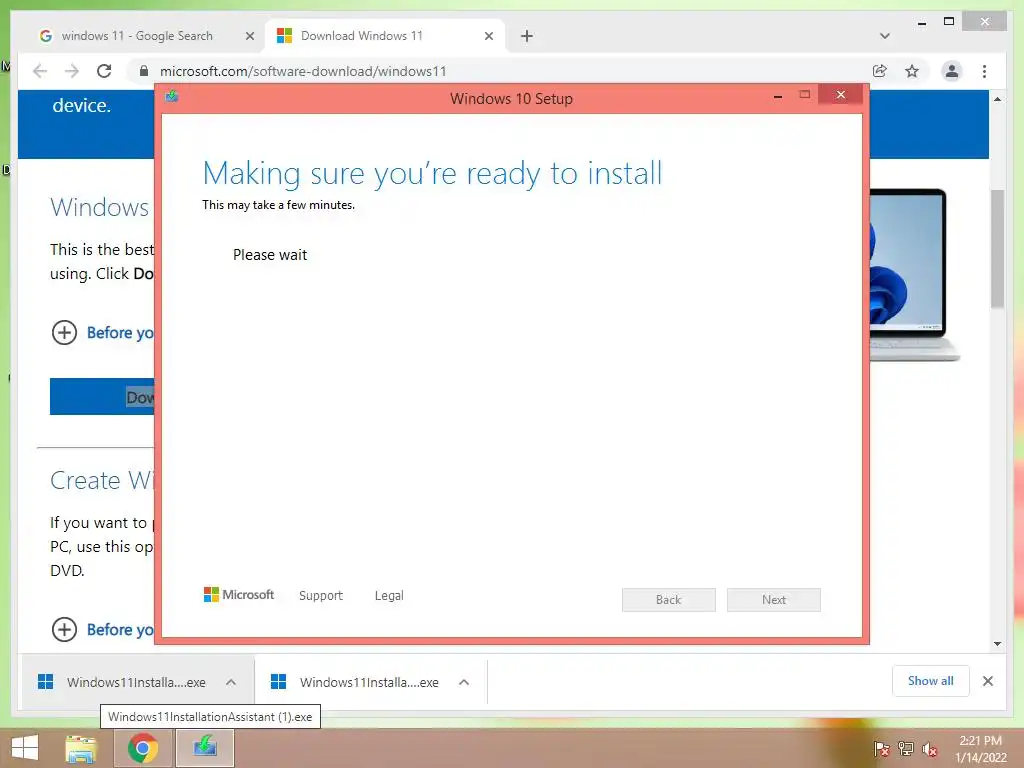Click the blue Download button on webpage
This screenshot has height=768, width=1024.
click(102, 396)
